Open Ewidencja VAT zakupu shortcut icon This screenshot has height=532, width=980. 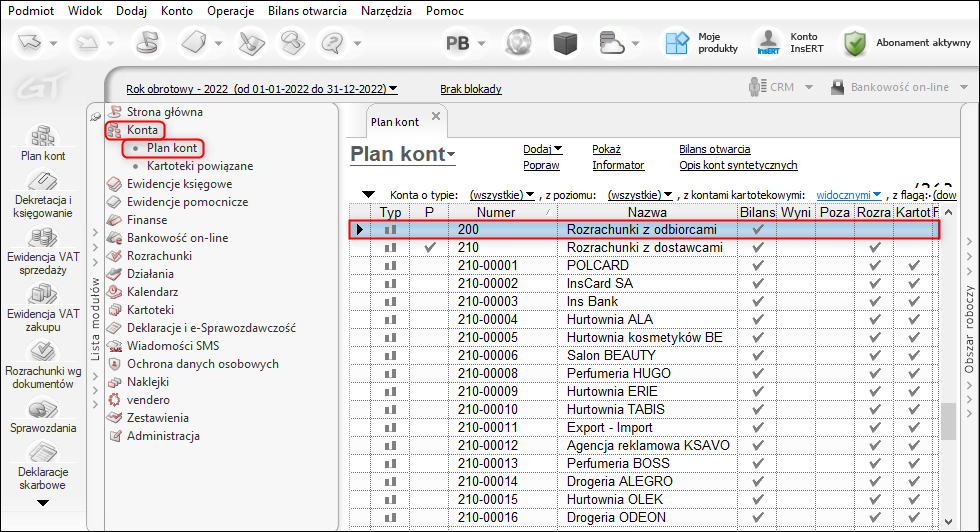click(x=42, y=294)
